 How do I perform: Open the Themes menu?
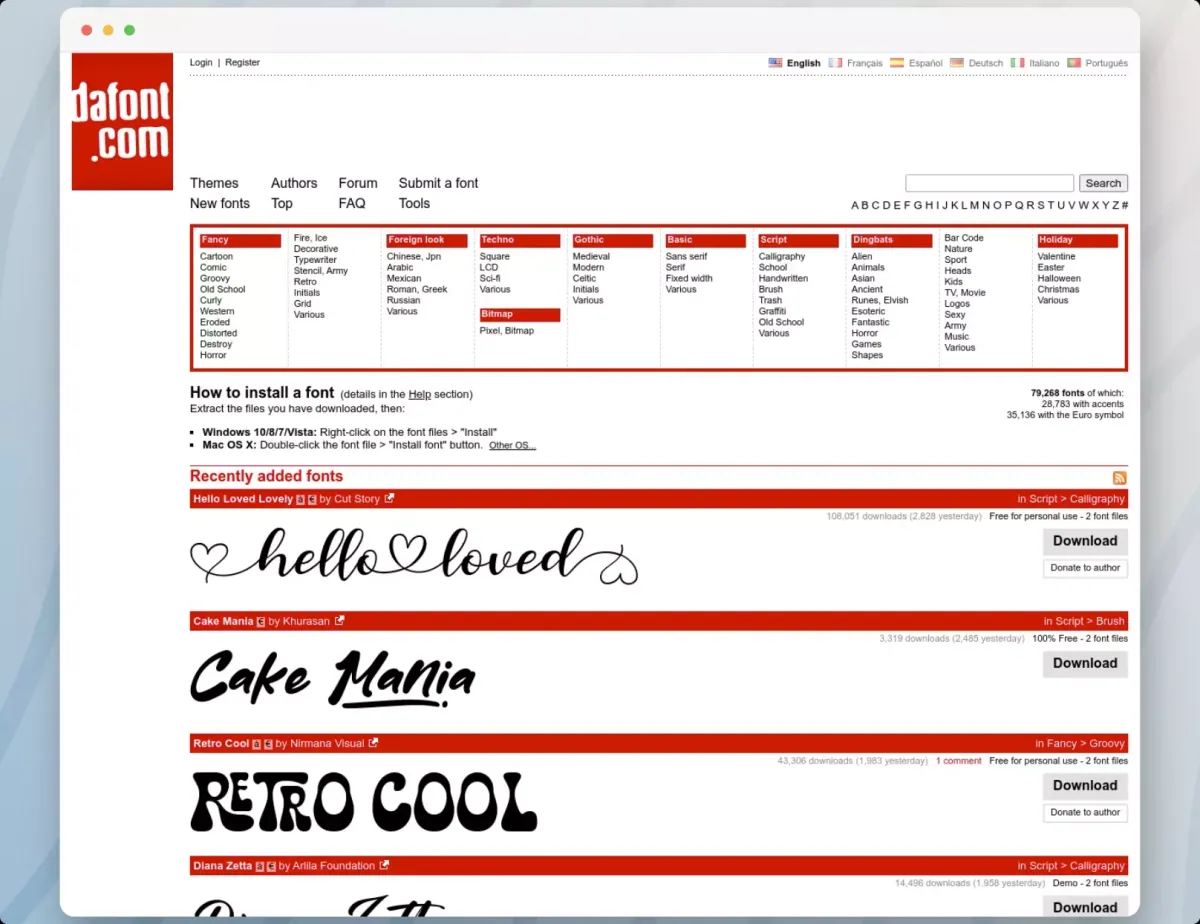(214, 183)
